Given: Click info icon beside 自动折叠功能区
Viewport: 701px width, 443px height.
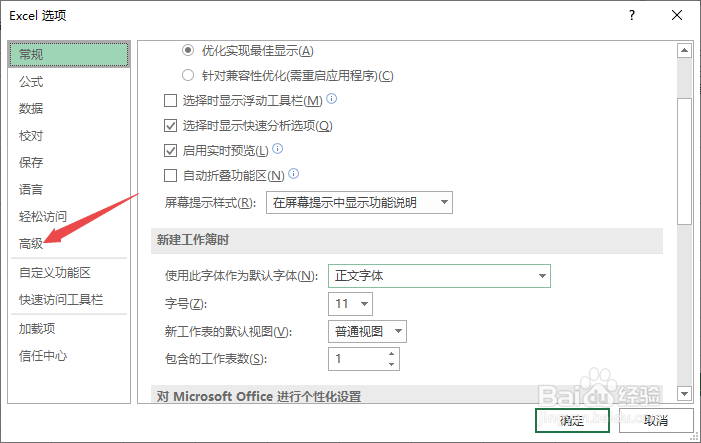Looking at the screenshot, I should pos(293,174).
